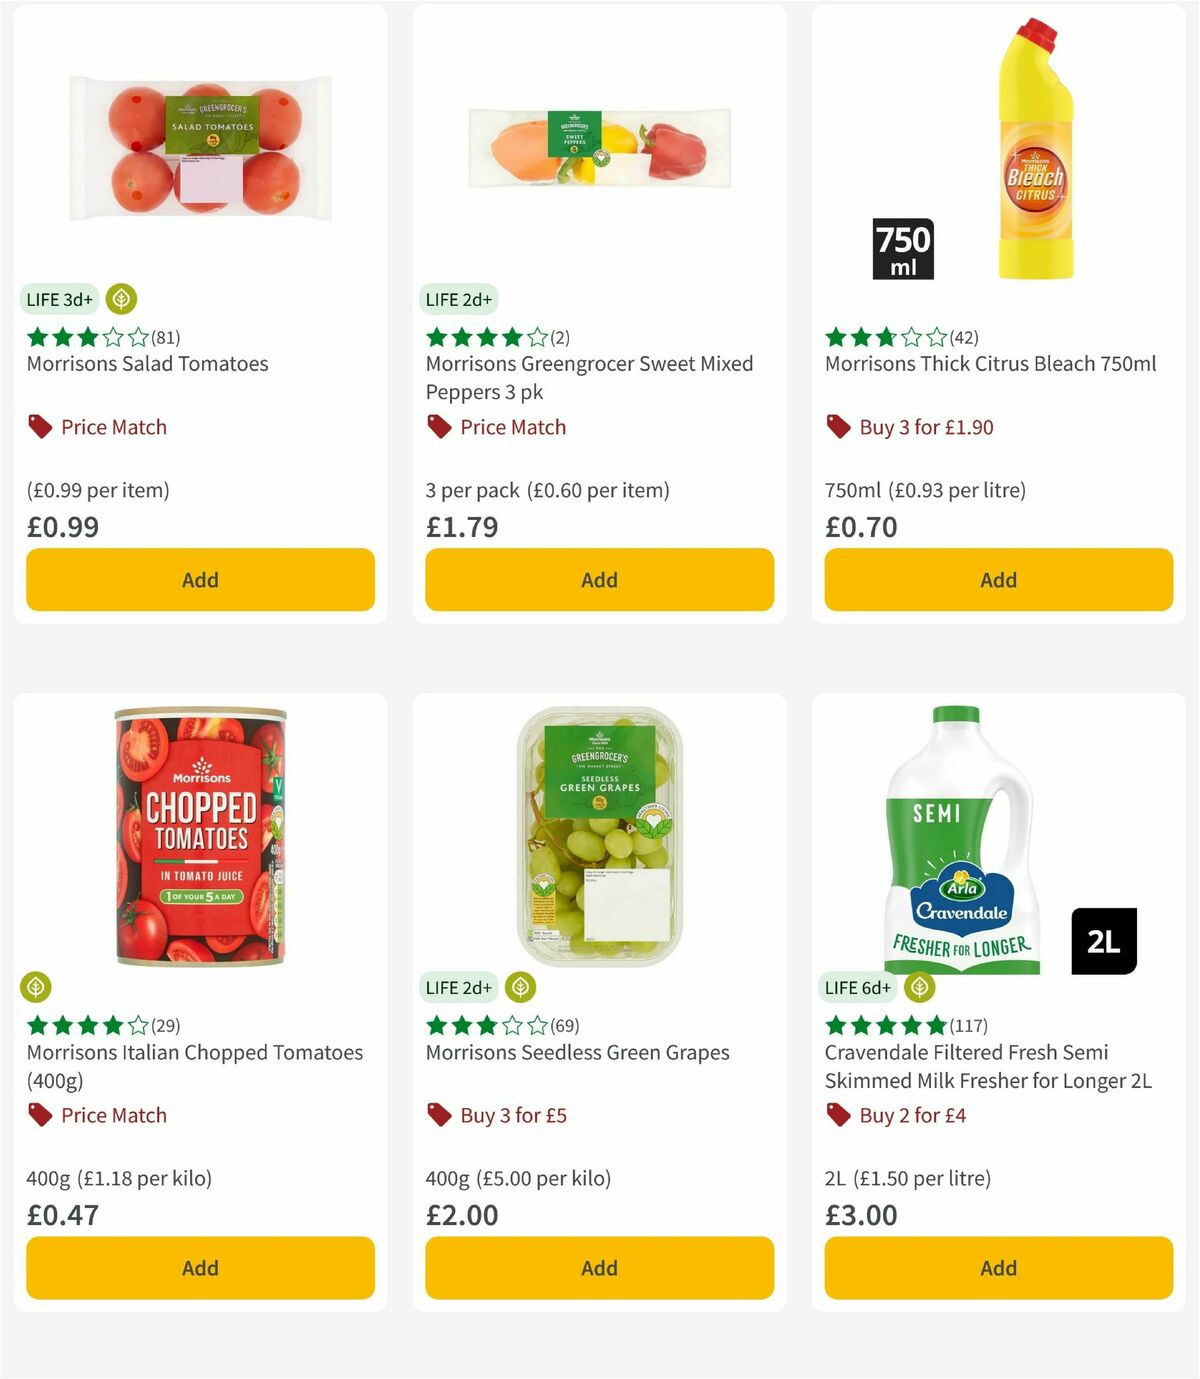
Task: Click the rating stars (42) on Citrus Bleach
Action: (x=885, y=337)
